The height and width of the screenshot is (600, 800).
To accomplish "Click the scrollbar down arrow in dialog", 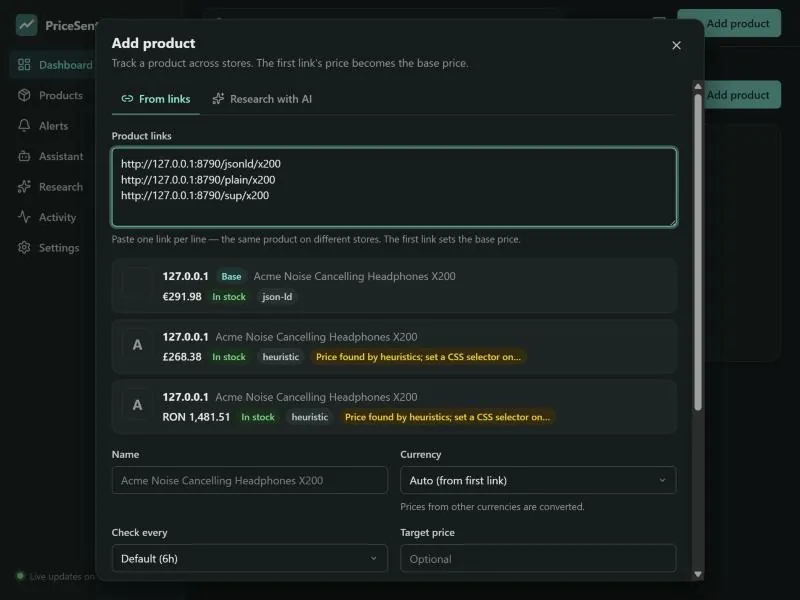I will click(x=697, y=574).
